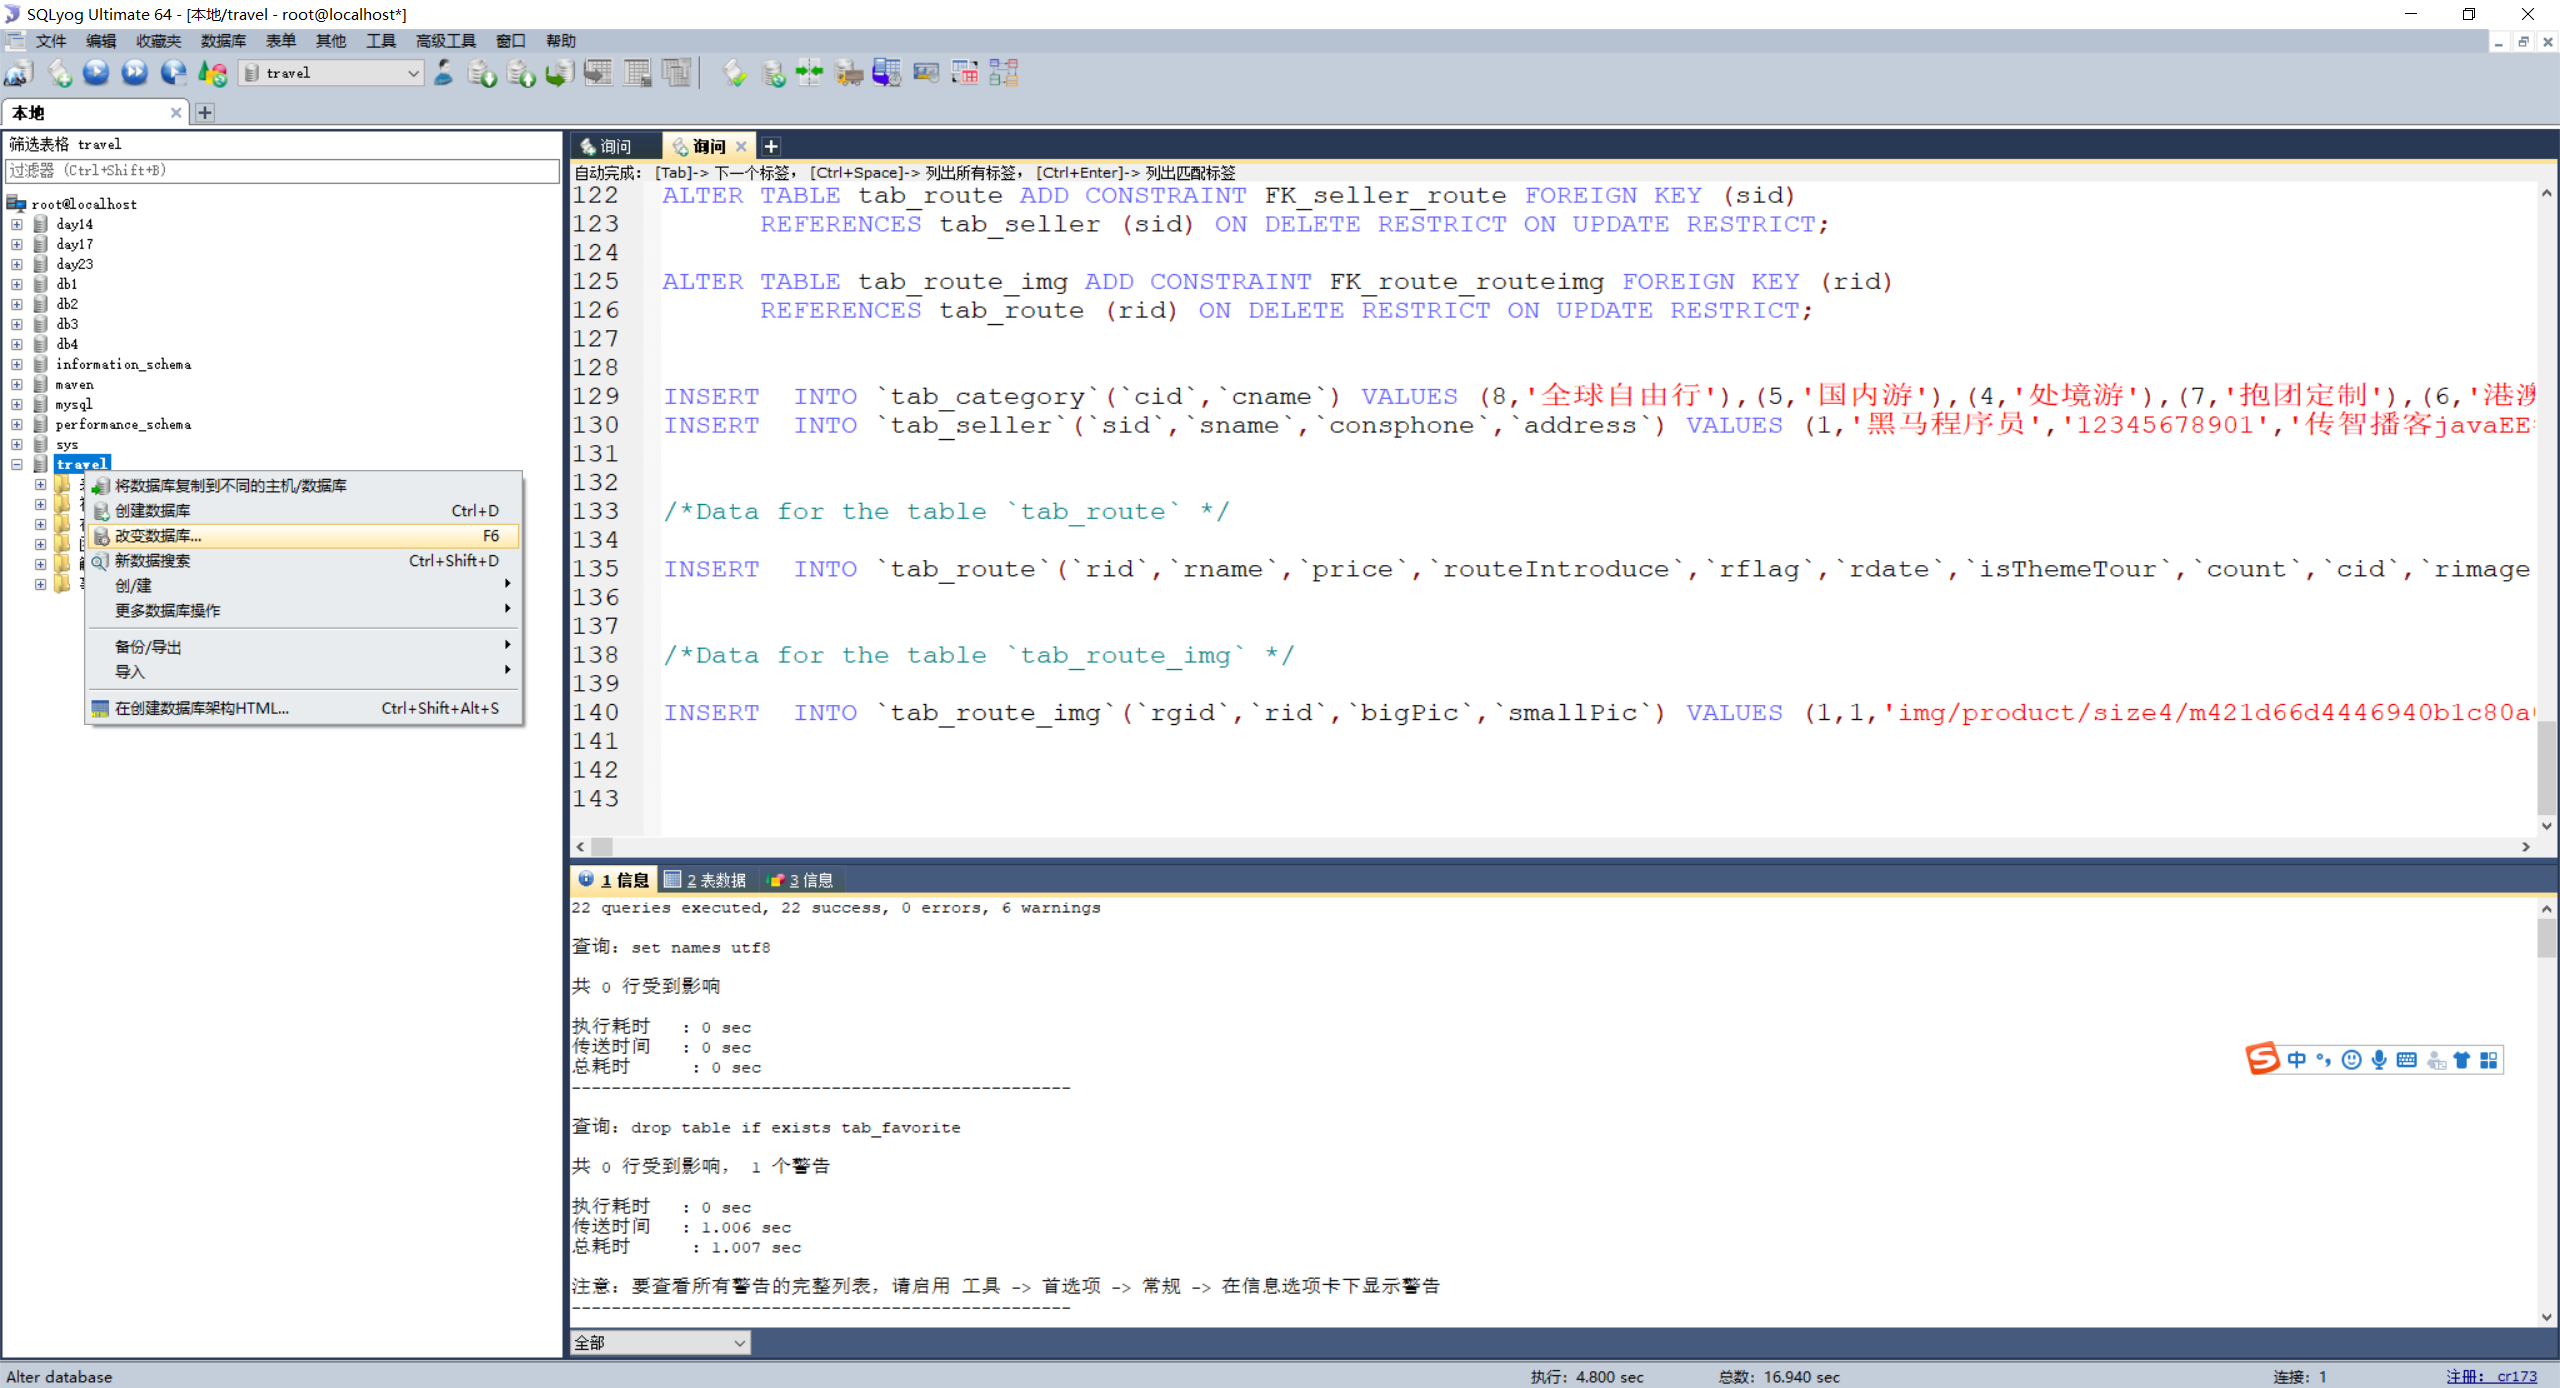Click the Execute all queries icon

click(x=134, y=73)
